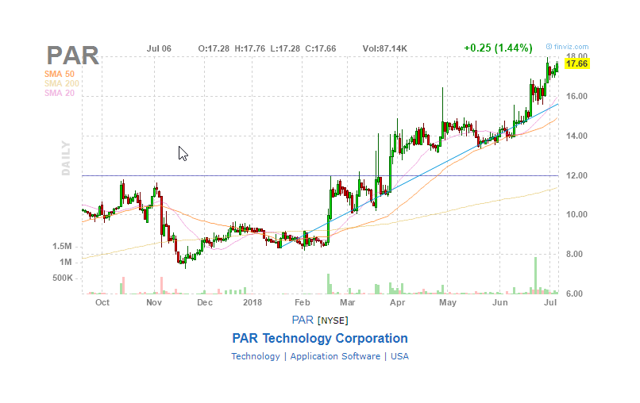This screenshot has height=403, width=640.
Task: Click the Apr month label on the time axis
Action: (x=397, y=303)
